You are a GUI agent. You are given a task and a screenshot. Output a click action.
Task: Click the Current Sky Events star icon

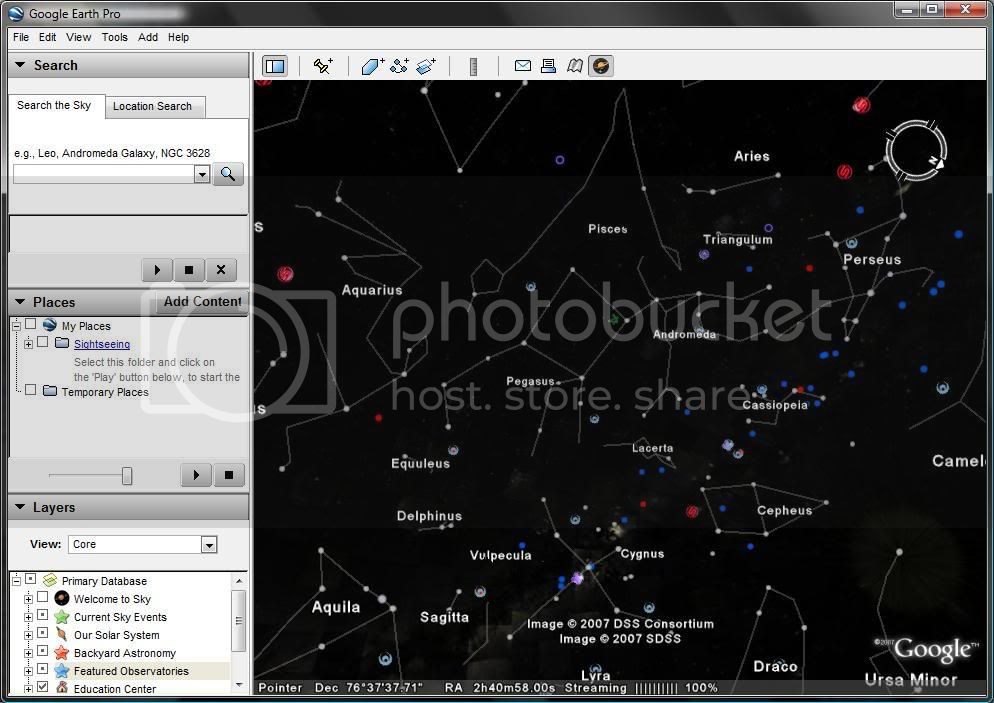61,617
